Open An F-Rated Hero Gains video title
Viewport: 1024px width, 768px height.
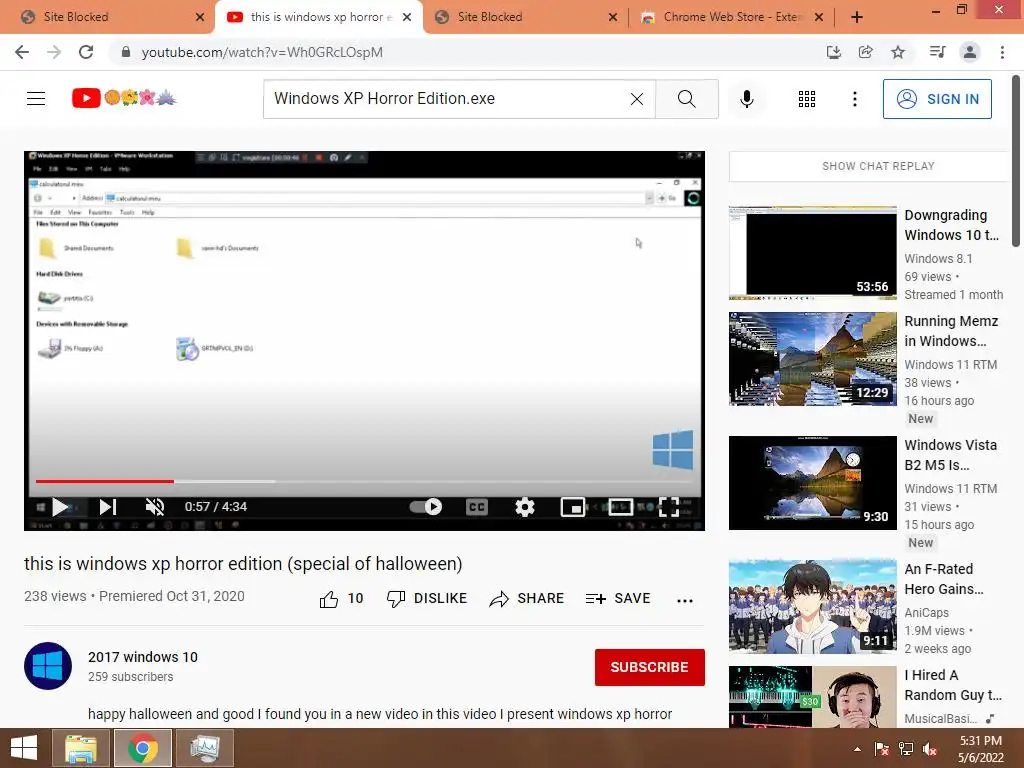(x=944, y=579)
